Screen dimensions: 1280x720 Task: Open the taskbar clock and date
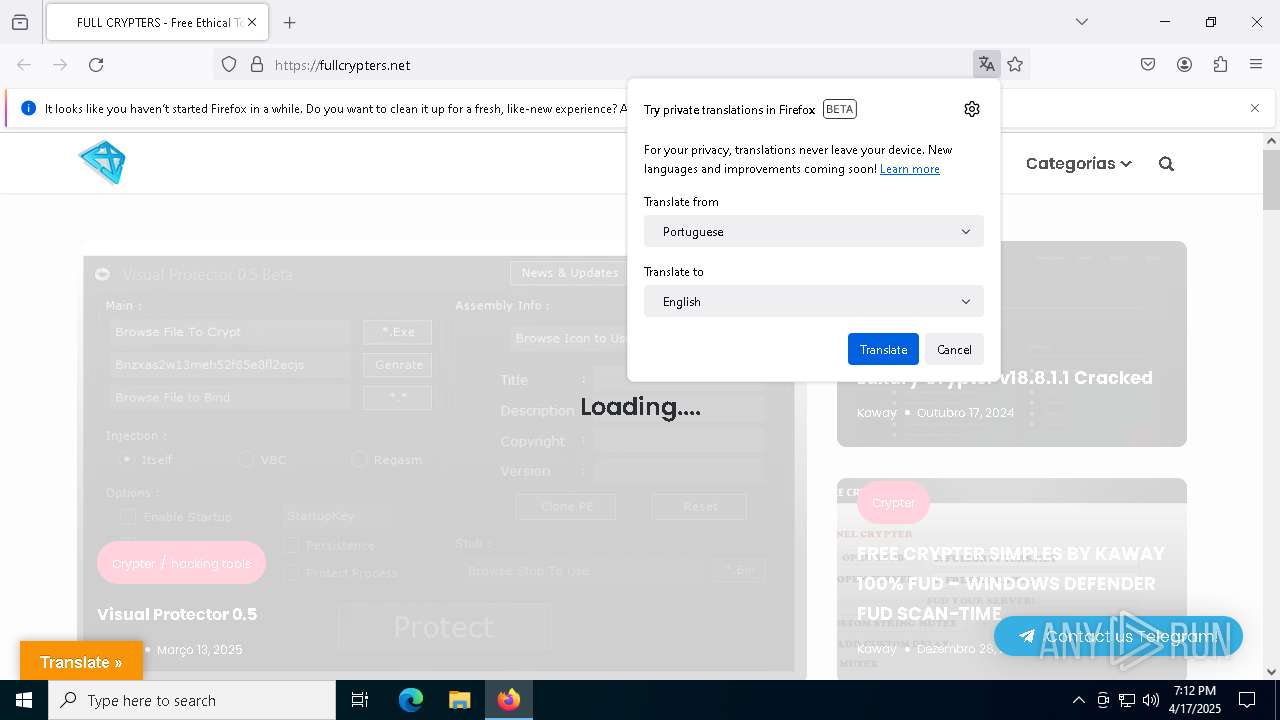point(1195,700)
